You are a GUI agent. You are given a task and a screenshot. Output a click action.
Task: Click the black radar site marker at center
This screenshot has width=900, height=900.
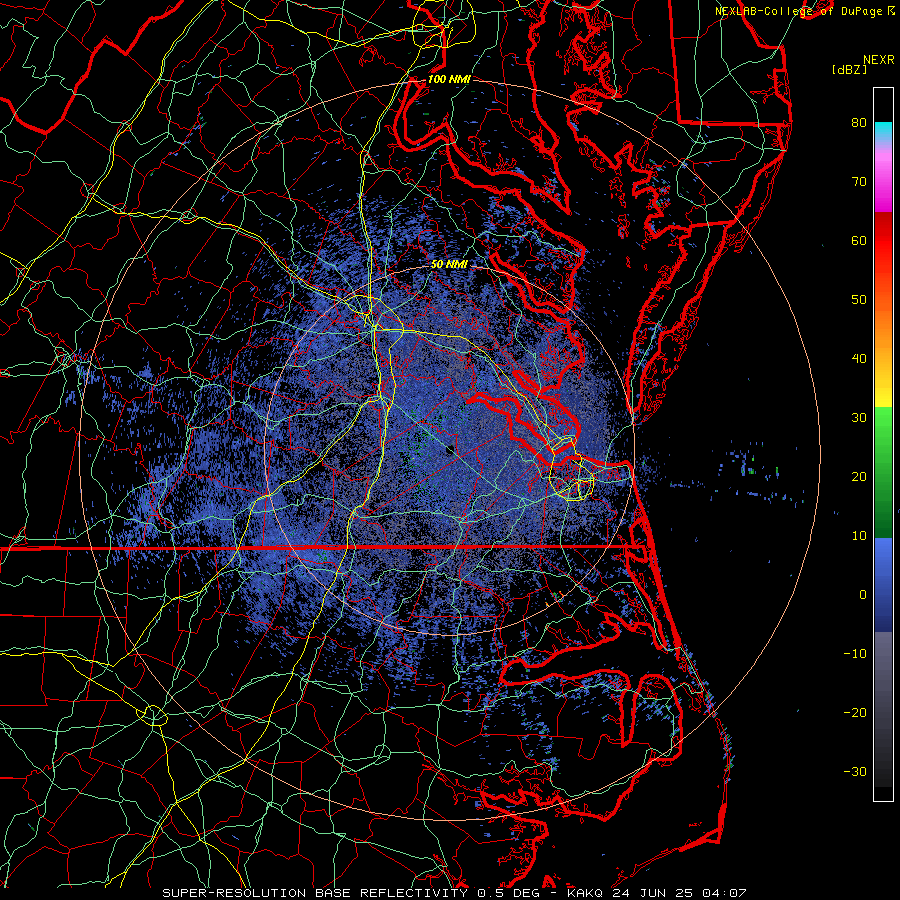[x=450, y=449]
